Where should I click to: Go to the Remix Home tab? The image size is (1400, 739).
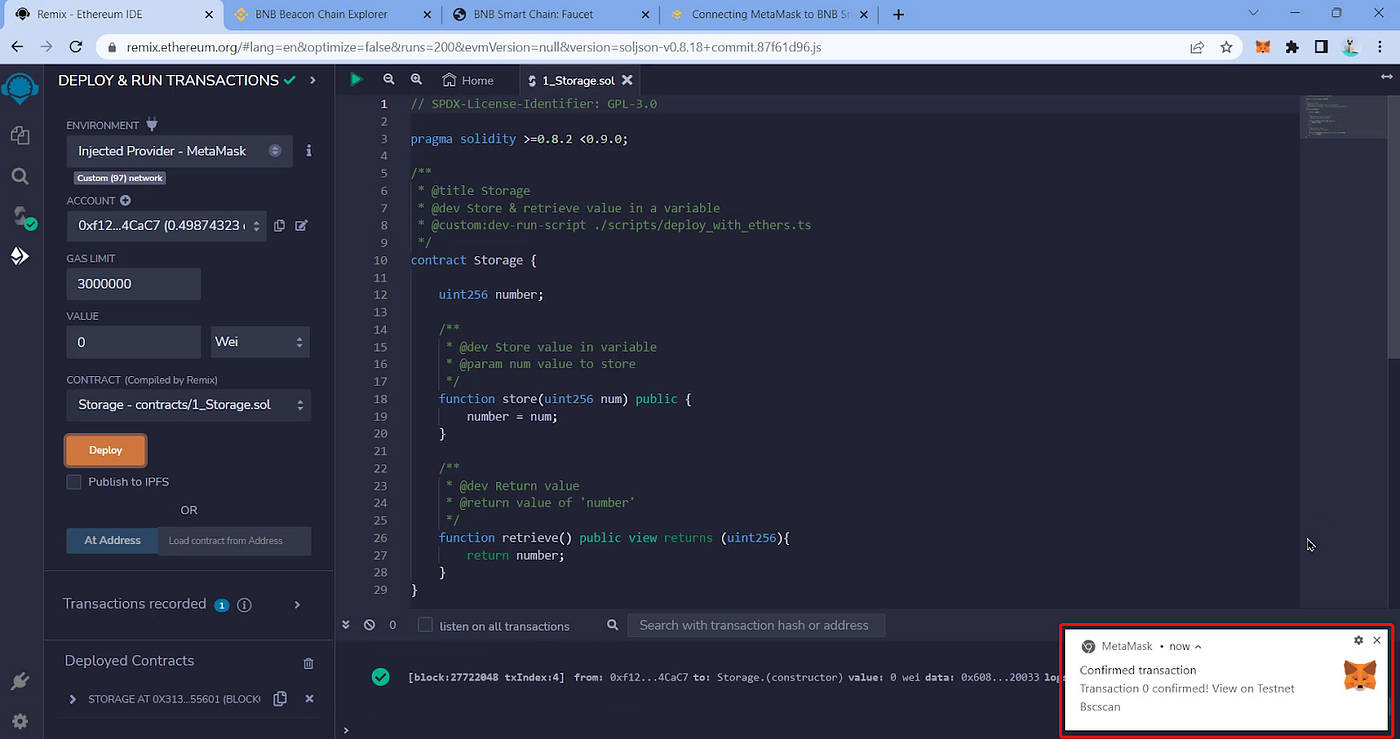(x=467, y=80)
